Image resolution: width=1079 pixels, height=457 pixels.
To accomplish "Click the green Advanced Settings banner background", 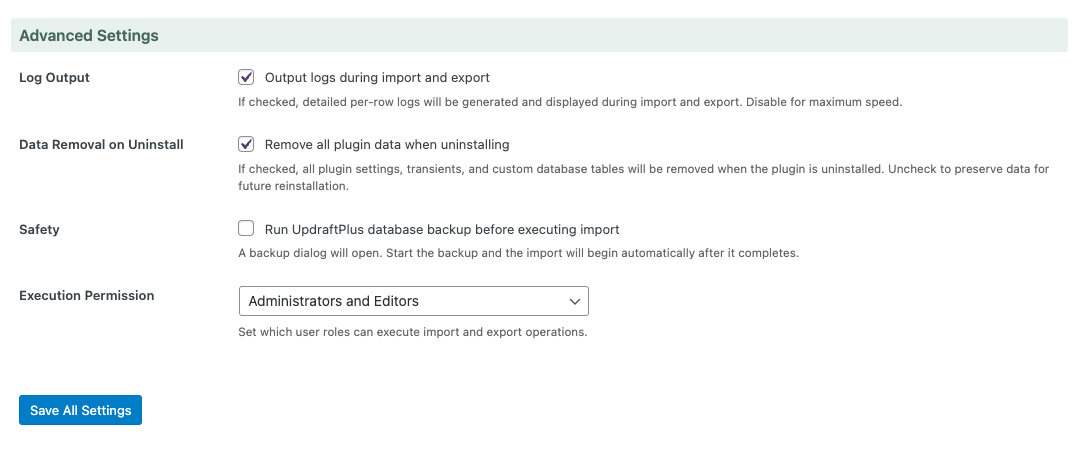I will 600,36.
